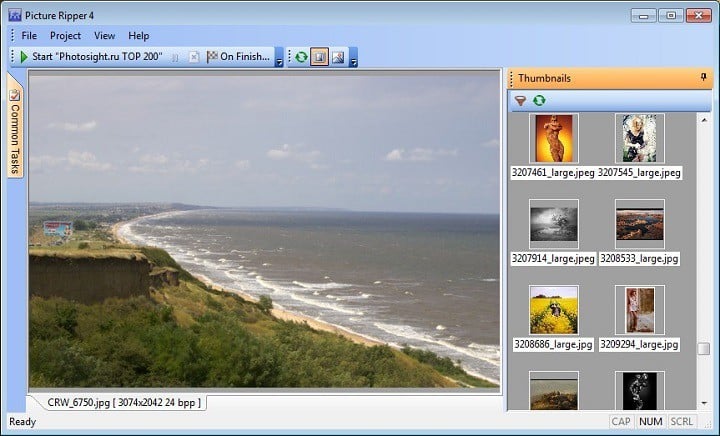Click the file name label 3207914_large.jpeg
Viewport: 720px width, 436px height.
point(553,258)
